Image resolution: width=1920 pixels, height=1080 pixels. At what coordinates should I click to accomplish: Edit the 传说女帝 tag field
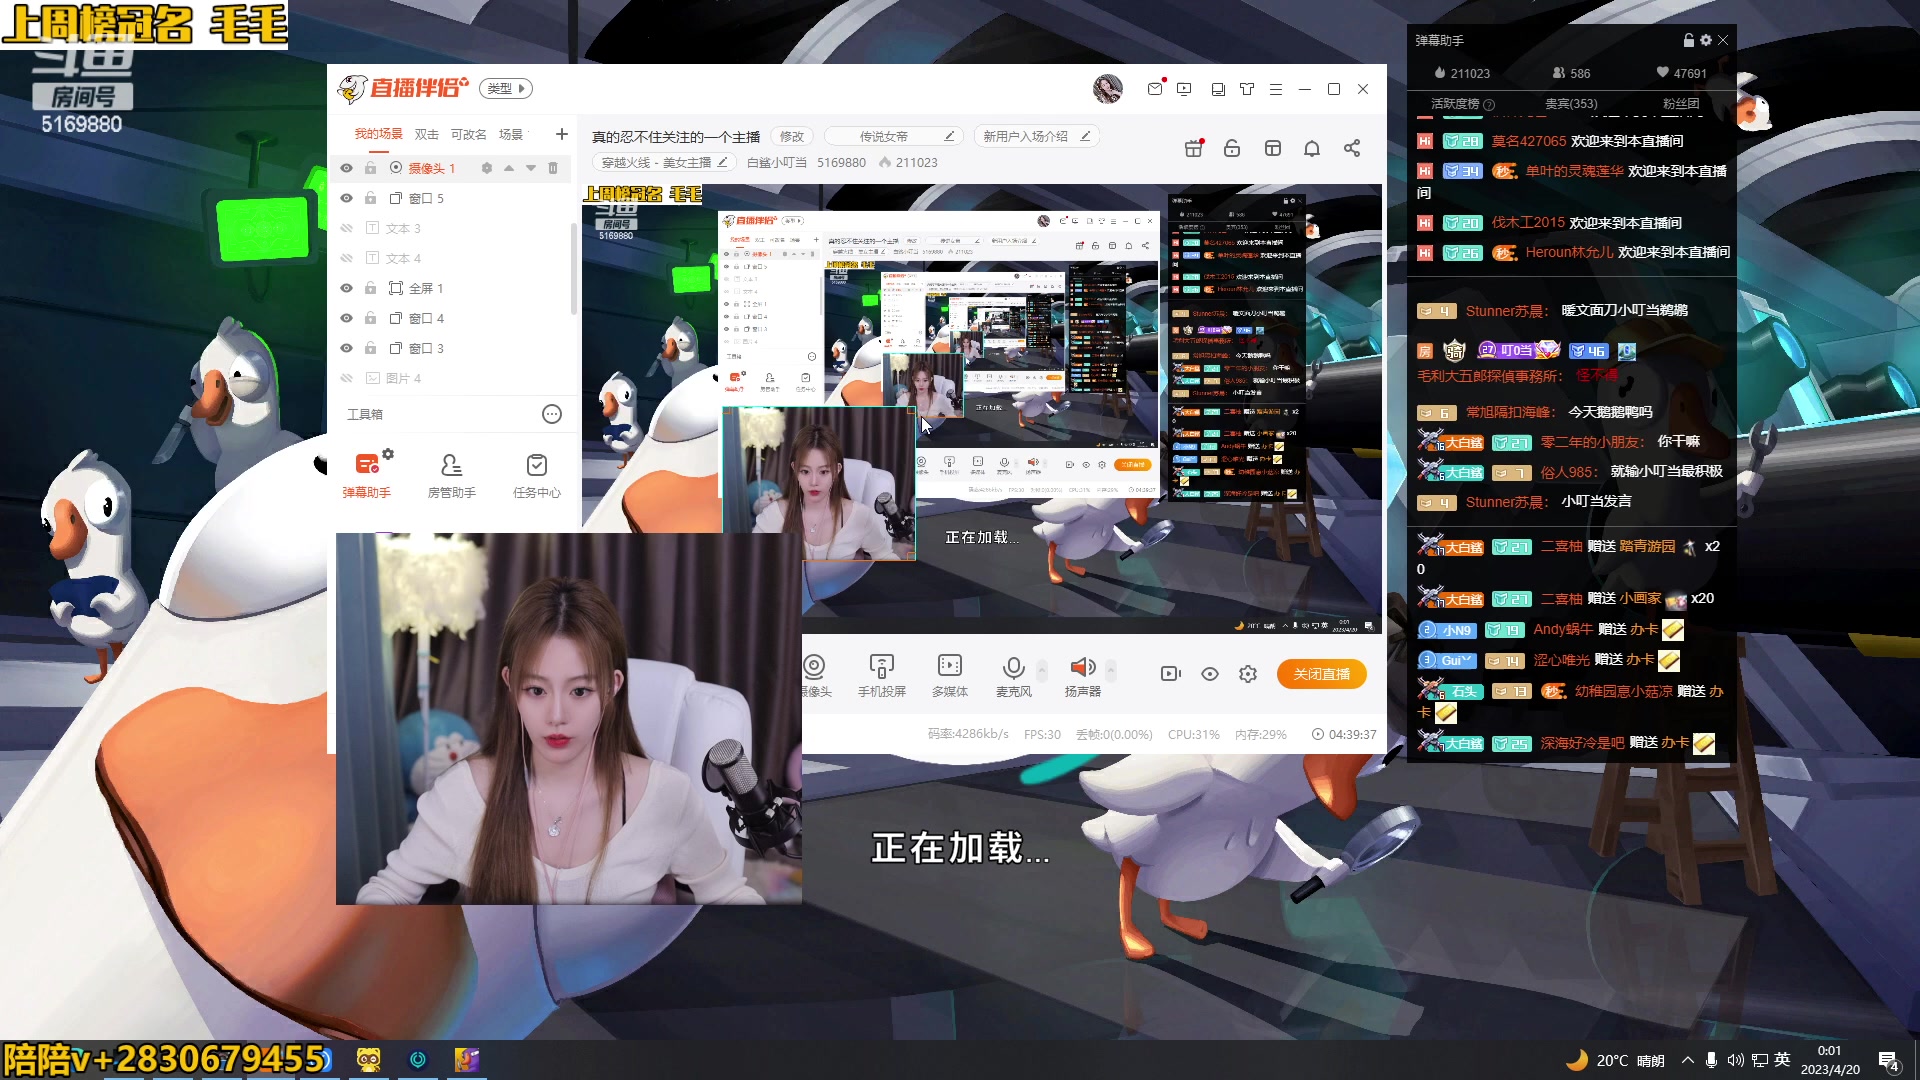point(895,136)
